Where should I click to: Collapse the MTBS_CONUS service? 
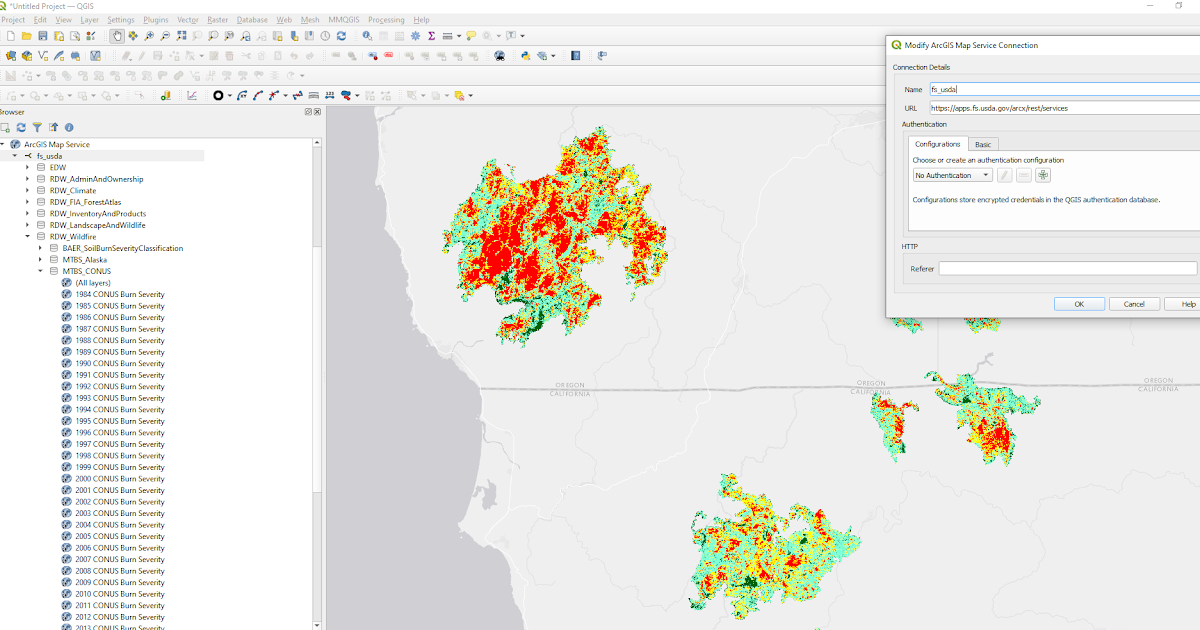click(x=41, y=271)
